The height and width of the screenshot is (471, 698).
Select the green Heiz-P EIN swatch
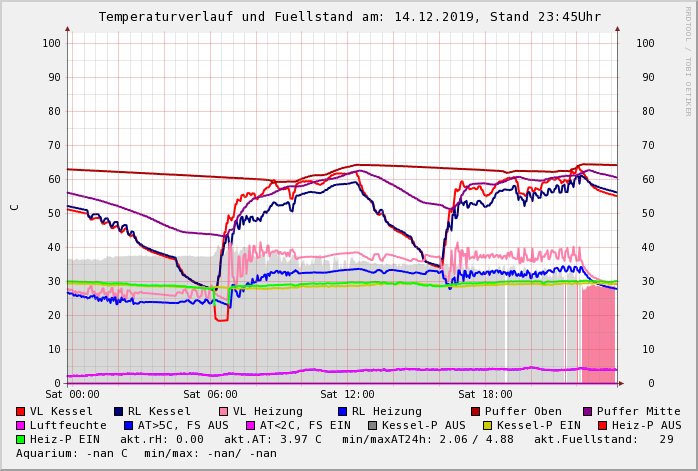pyautogui.click(x=20, y=440)
